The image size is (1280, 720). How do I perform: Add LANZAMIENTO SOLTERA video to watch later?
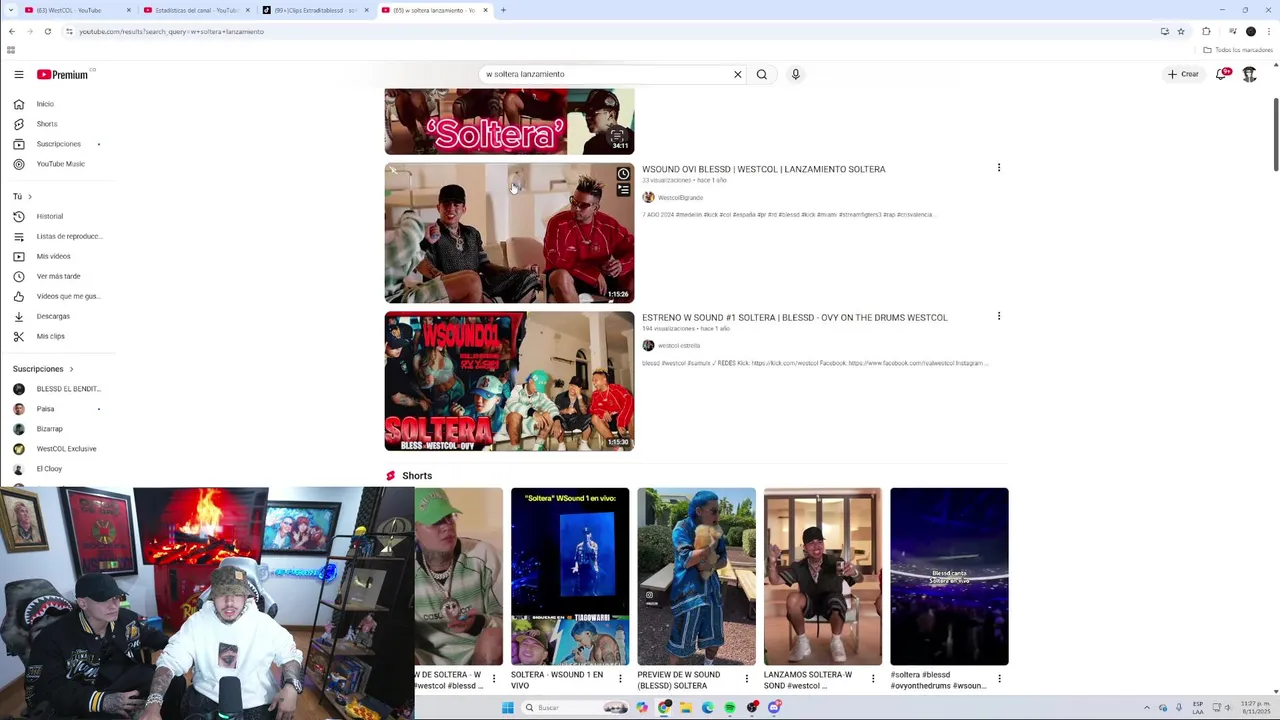[623, 174]
